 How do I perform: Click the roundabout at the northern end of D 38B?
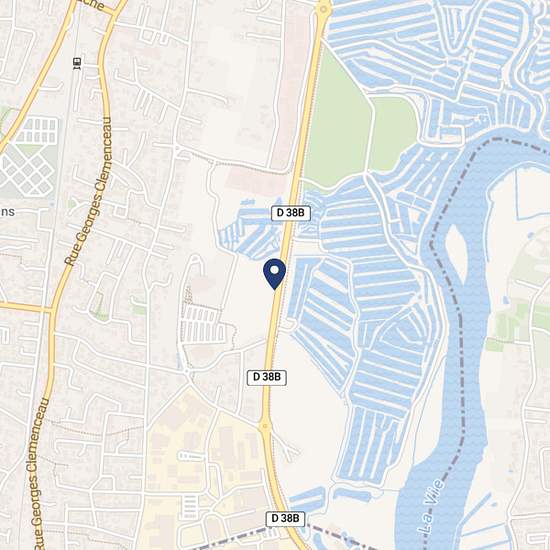[x=323, y=9]
